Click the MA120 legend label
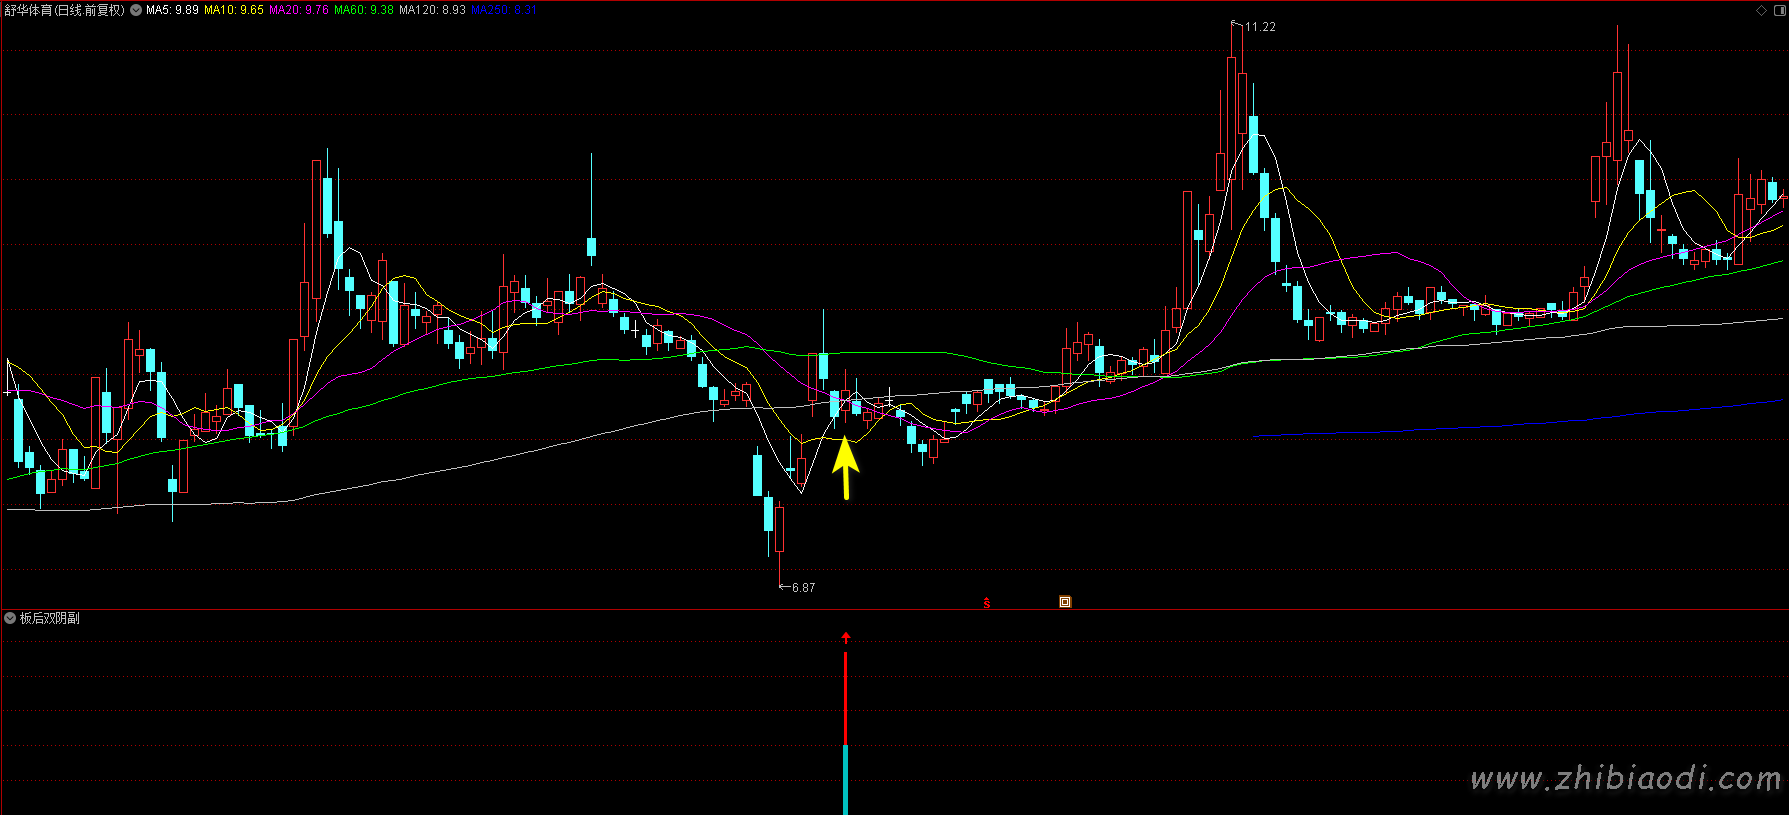The width and height of the screenshot is (1789, 815). coord(432,10)
